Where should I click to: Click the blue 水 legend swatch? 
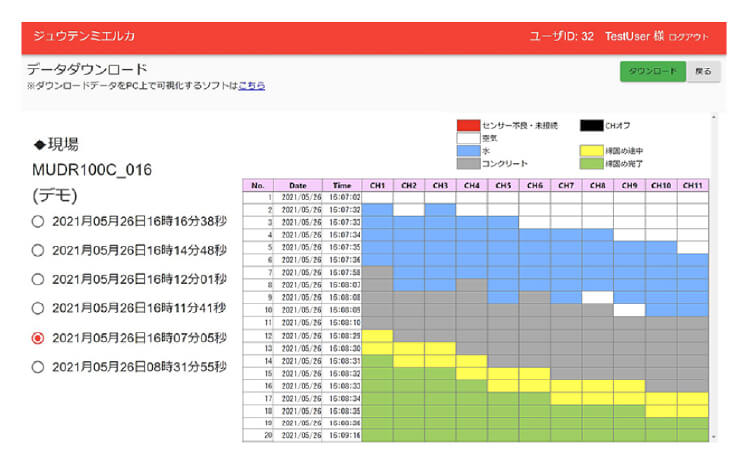click(468, 151)
